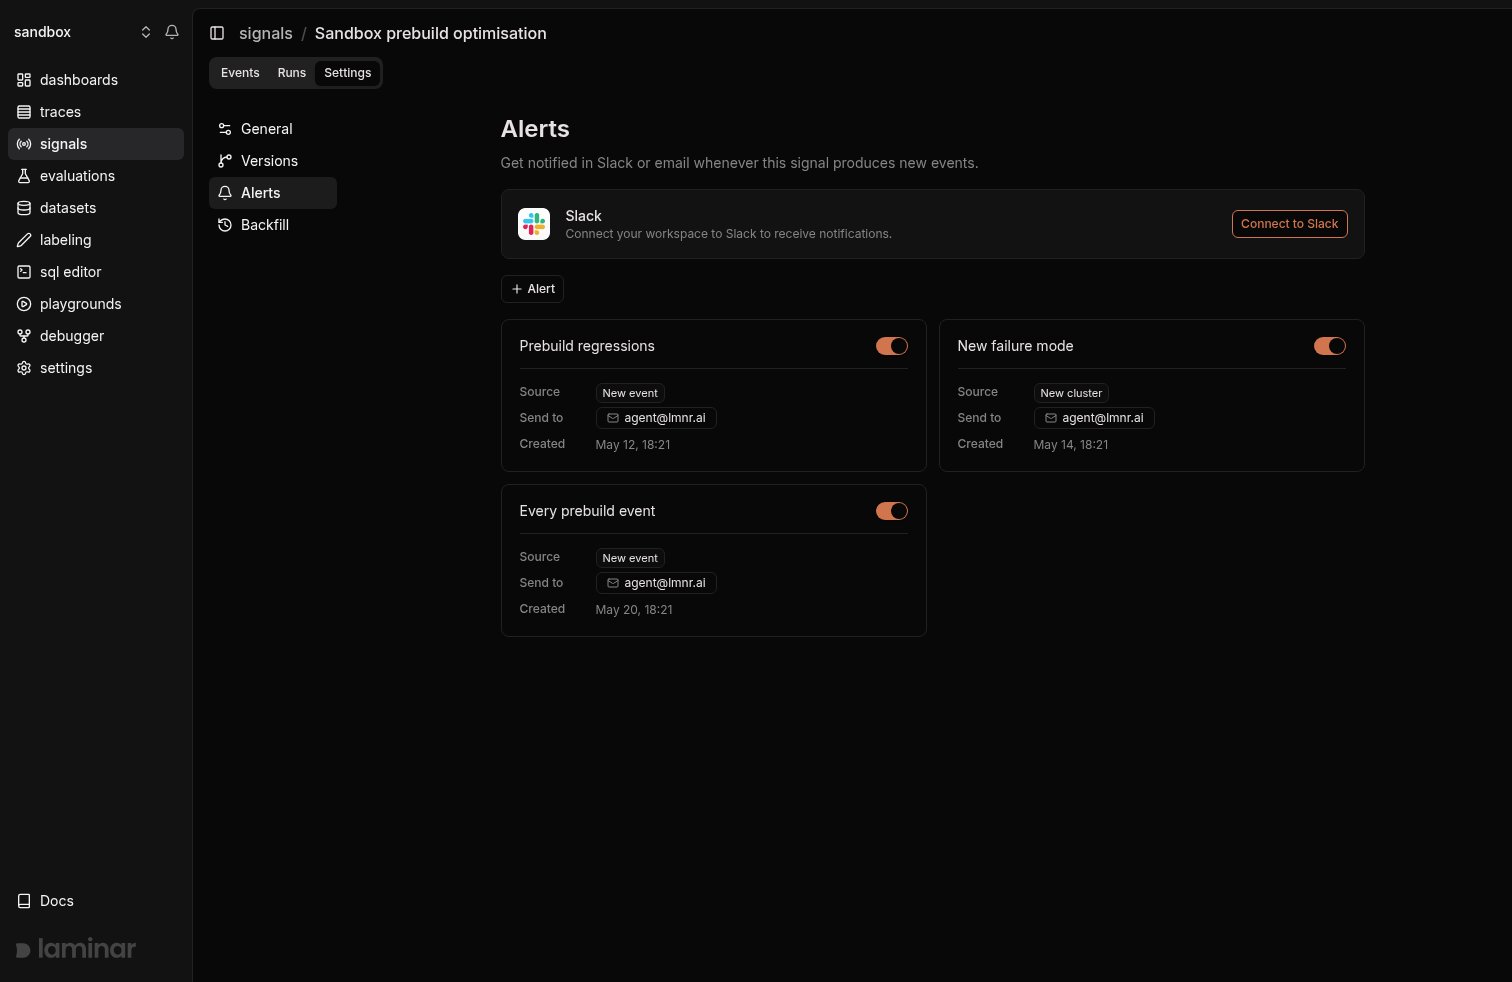The width and height of the screenshot is (1512, 982).
Task: Open General settings section
Action: 273,129
